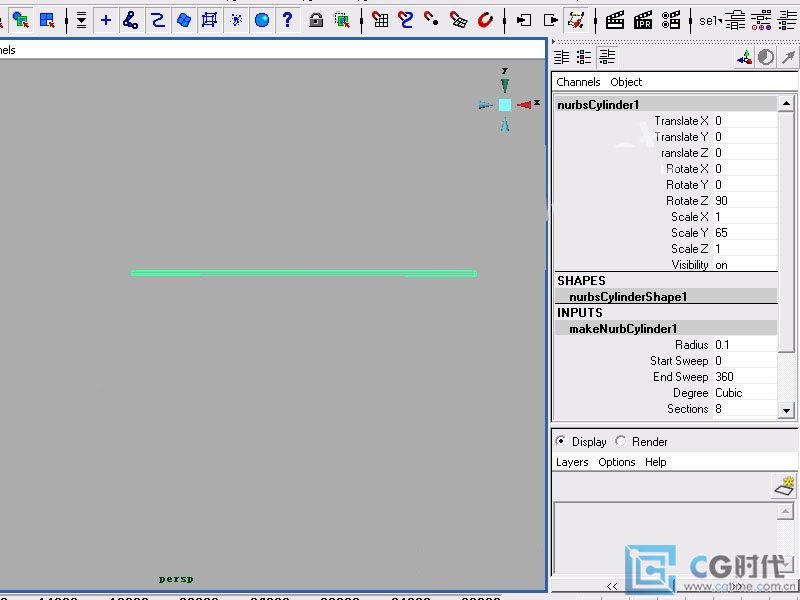Click the Start Sweep attribute label
The width and height of the screenshot is (800, 600).
679,361
